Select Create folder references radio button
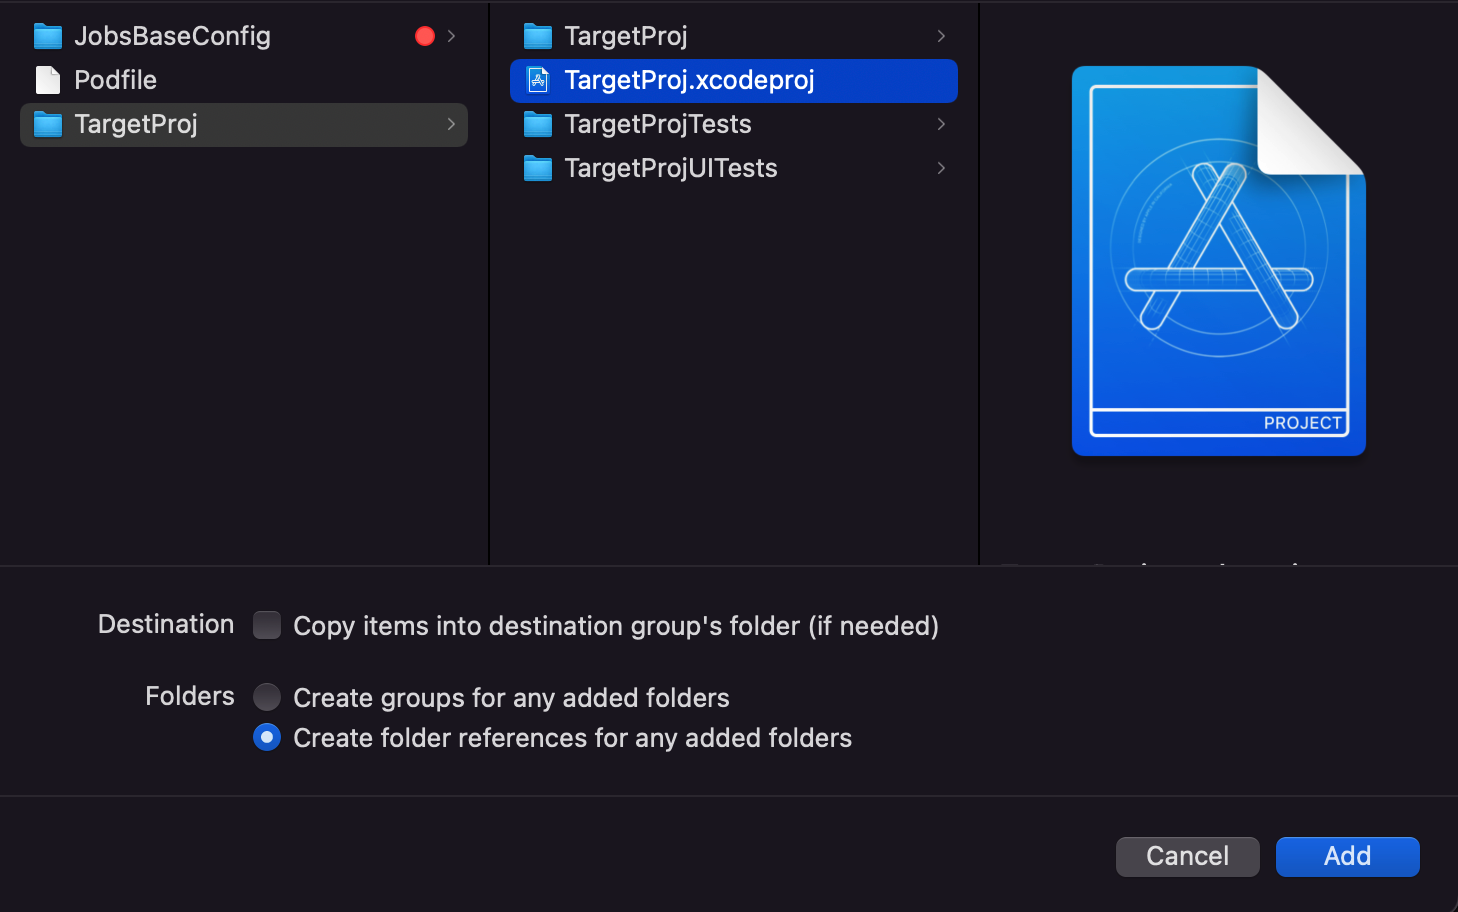The width and height of the screenshot is (1458, 912). (267, 738)
